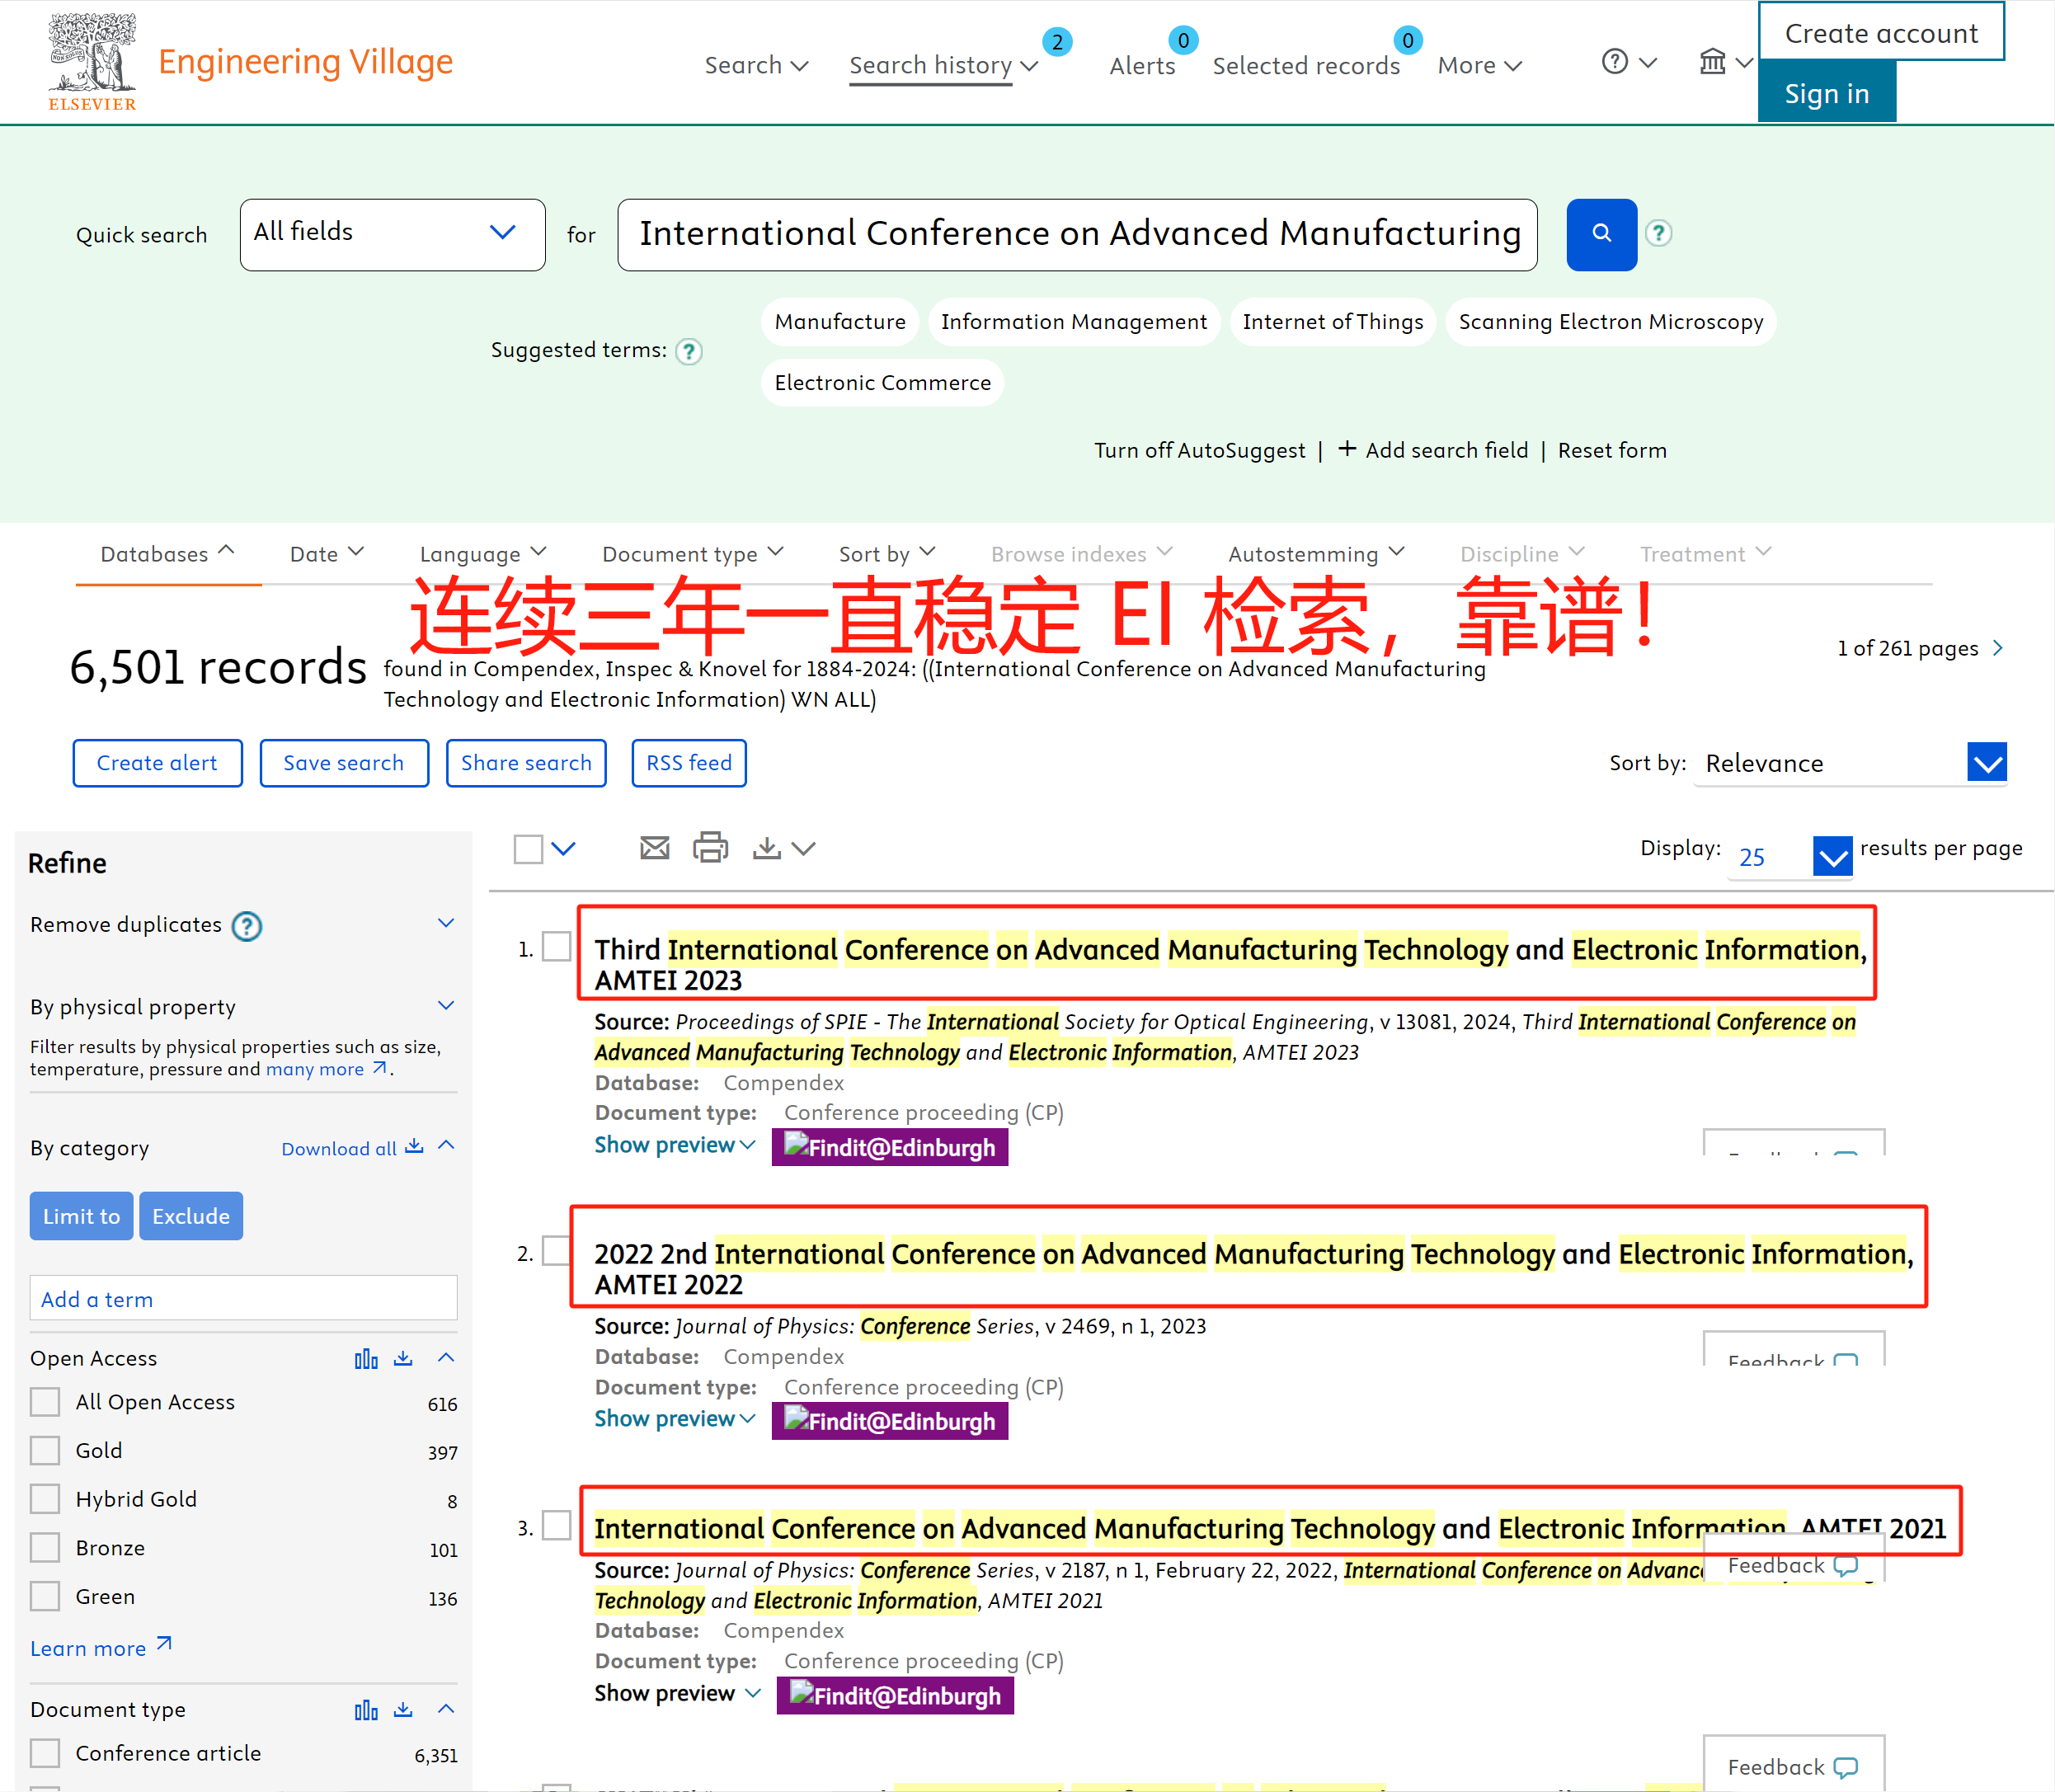Open the Databases filter tab
2055x1792 pixels.
pyautogui.click(x=168, y=554)
